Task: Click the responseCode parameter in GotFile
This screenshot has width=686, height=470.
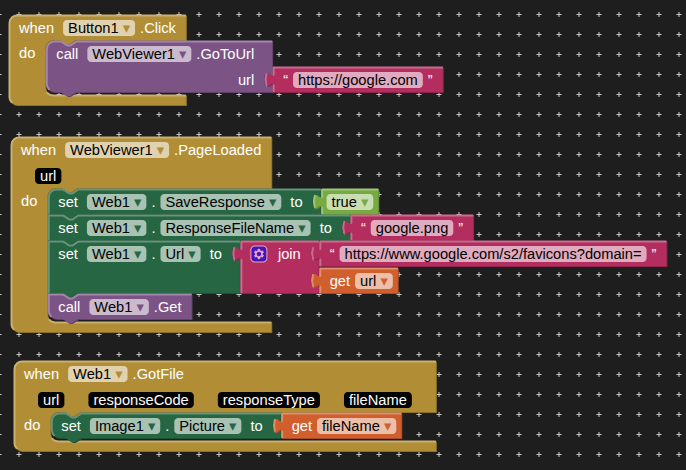Action: (x=140, y=400)
